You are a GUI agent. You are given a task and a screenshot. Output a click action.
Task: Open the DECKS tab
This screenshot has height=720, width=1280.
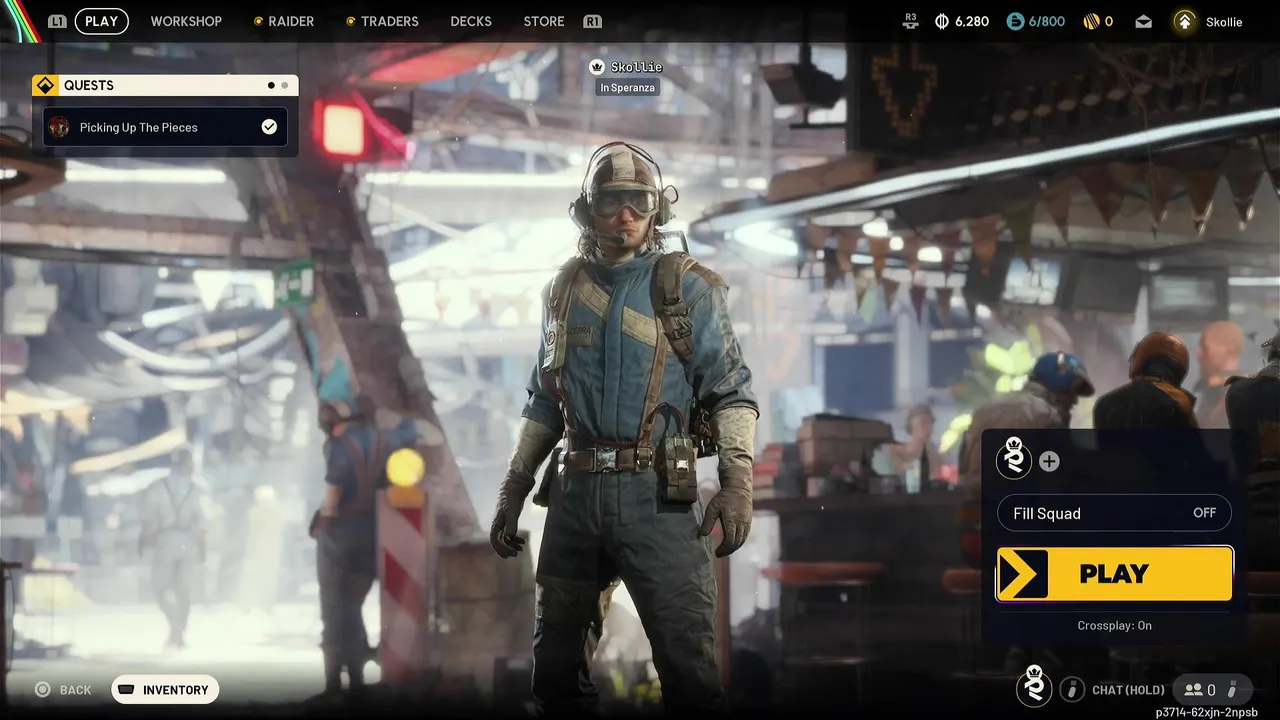470,21
